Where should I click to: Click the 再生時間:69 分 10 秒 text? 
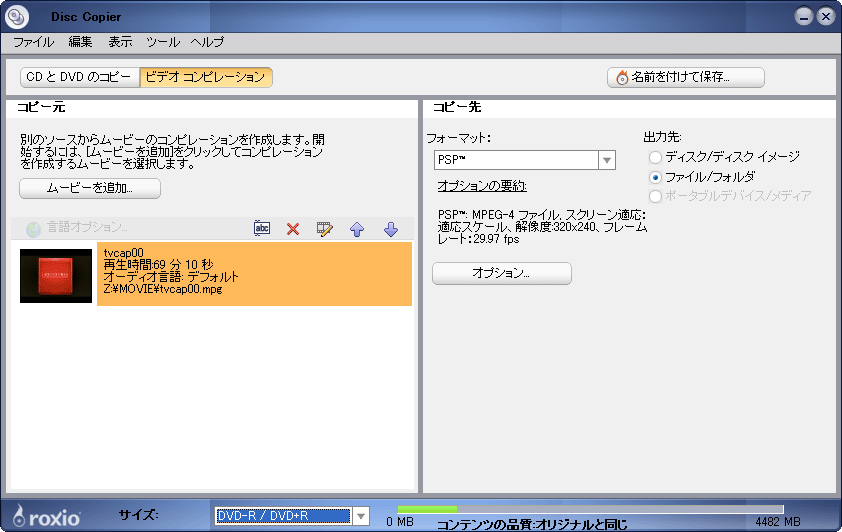pyautogui.click(x=158, y=265)
